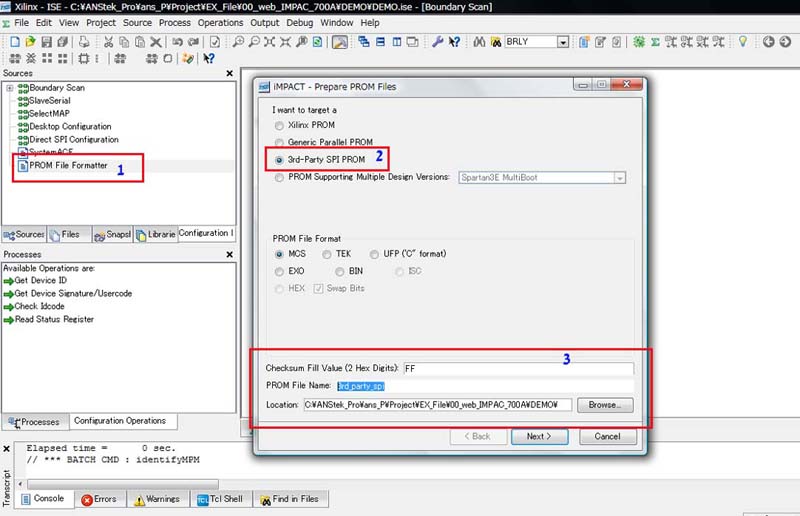The image size is (800, 516).
Task: Click the refresh page icon after zoom icons
Action: point(317,42)
